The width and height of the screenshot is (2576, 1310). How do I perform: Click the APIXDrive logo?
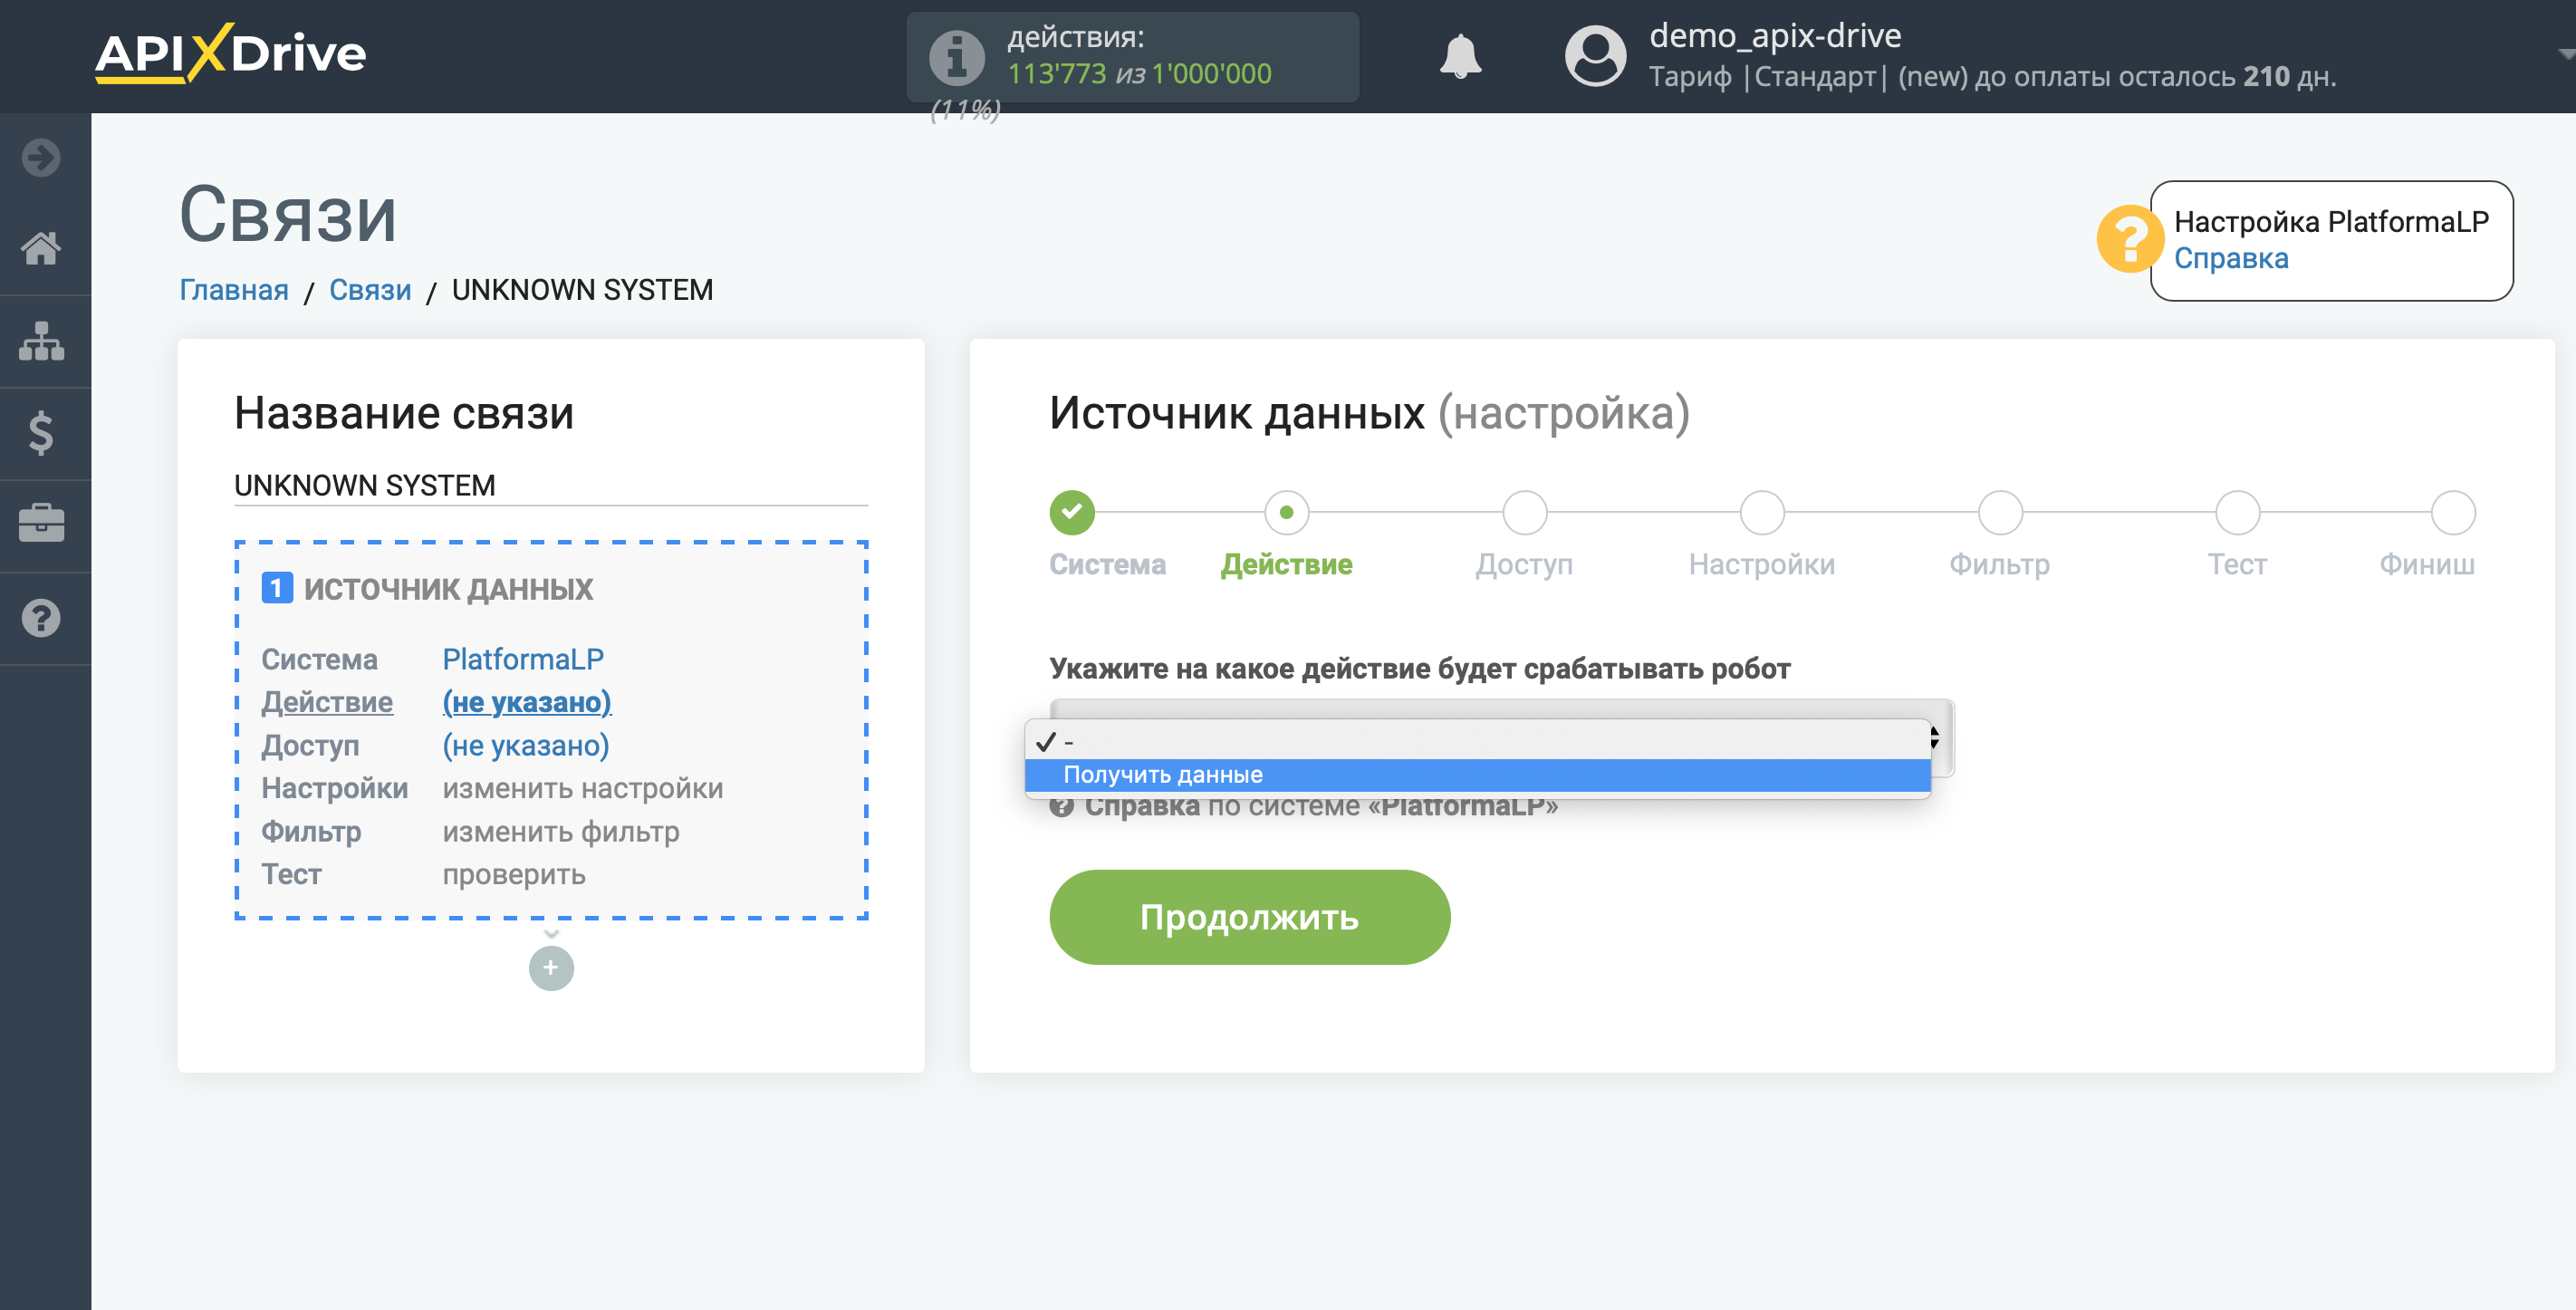(x=231, y=53)
